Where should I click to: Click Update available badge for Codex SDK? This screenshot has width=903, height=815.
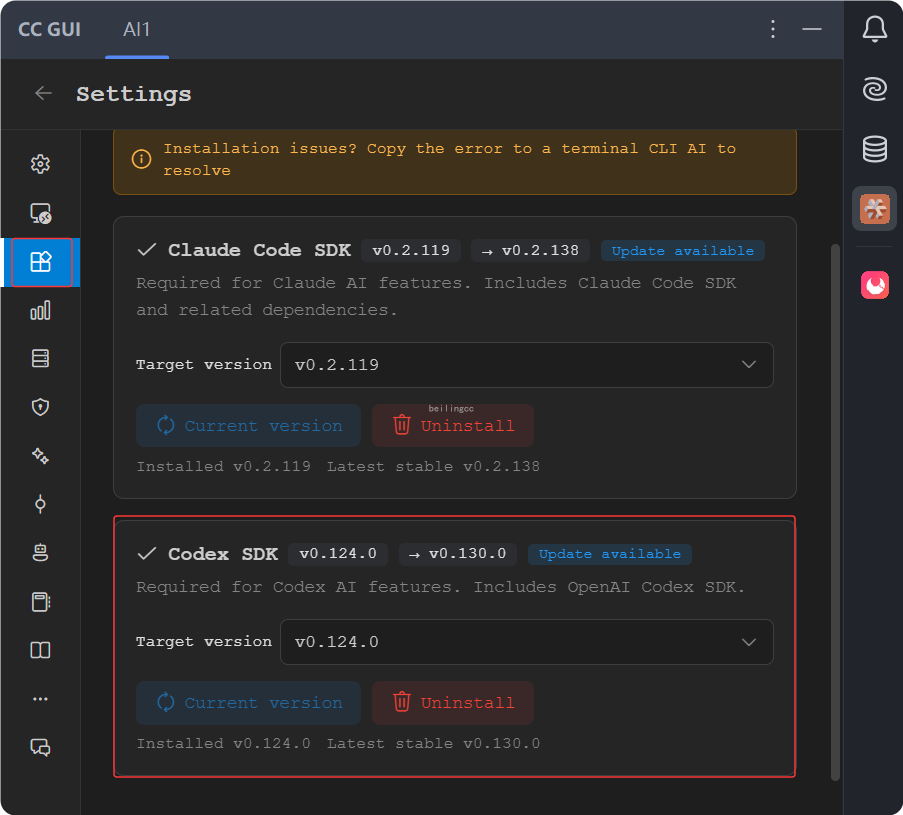tap(609, 554)
